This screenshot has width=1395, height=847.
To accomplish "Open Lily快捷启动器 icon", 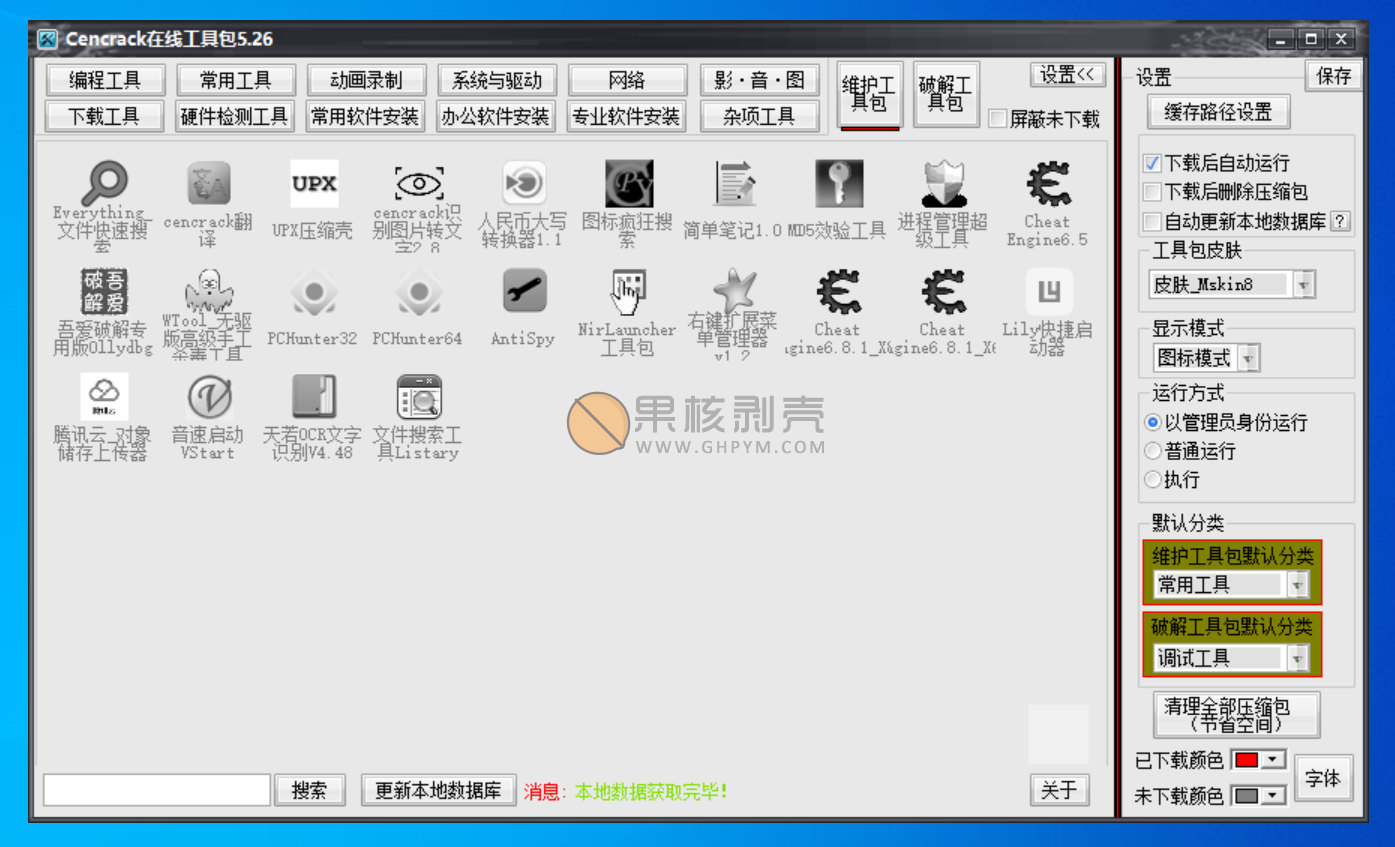I will point(1048,292).
